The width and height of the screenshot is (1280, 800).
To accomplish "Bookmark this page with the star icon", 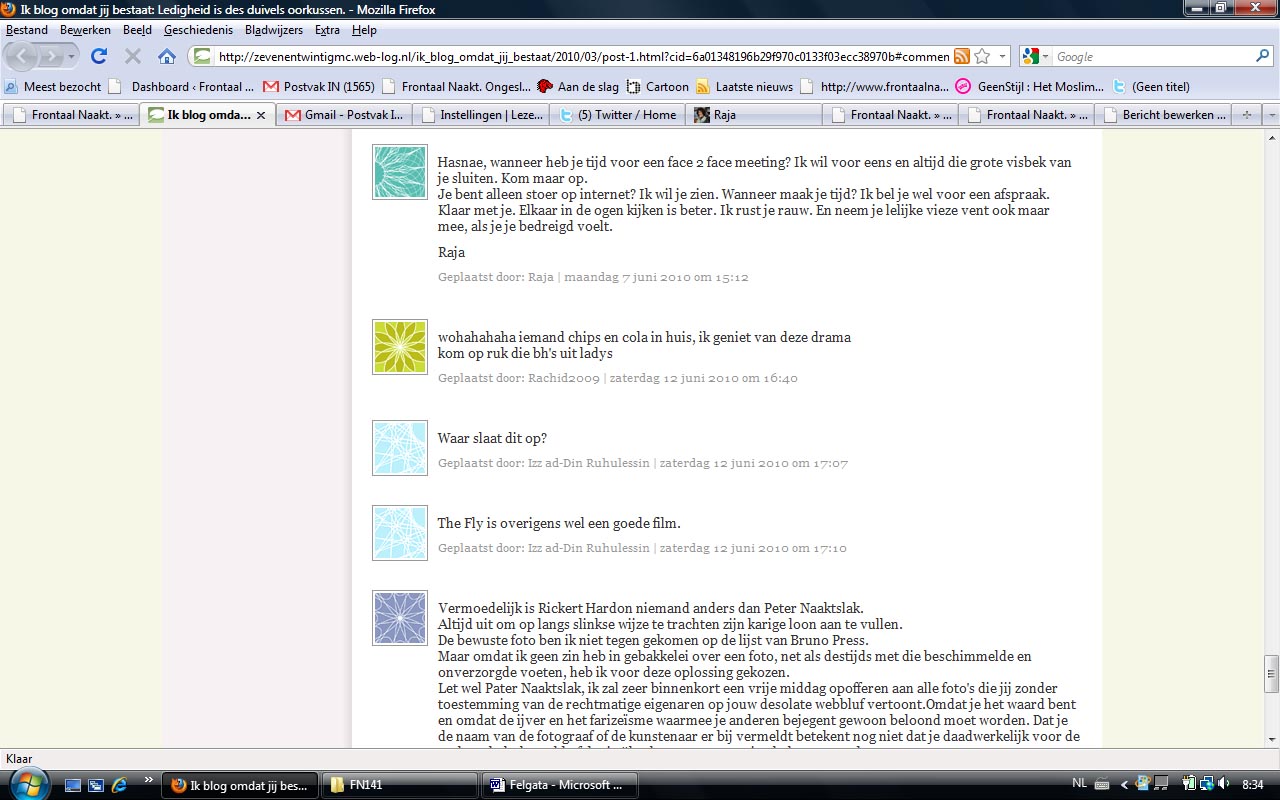I will pos(982,57).
